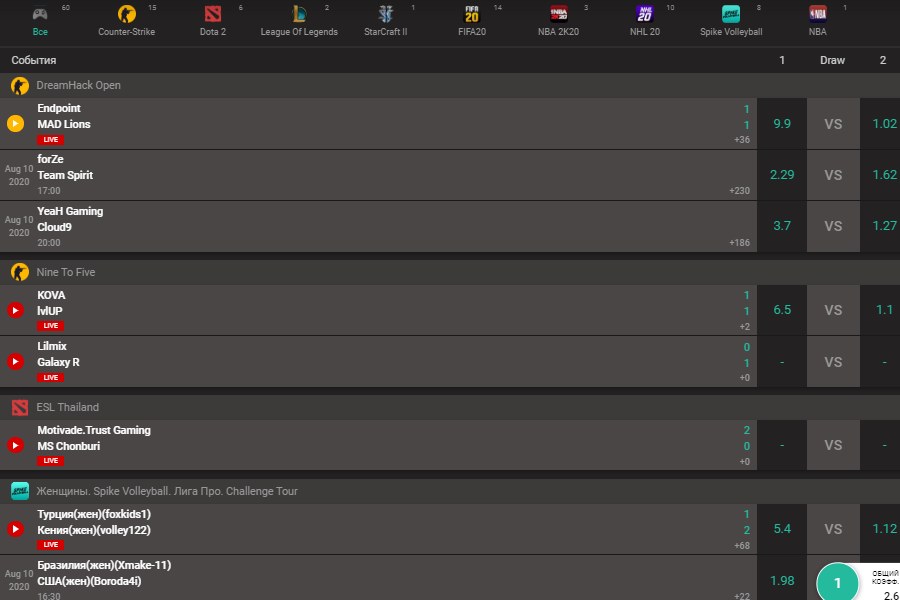This screenshot has width=900, height=600.
Task: Play the Endpoint vs MAD Lions live stream
Action: click(x=15, y=124)
